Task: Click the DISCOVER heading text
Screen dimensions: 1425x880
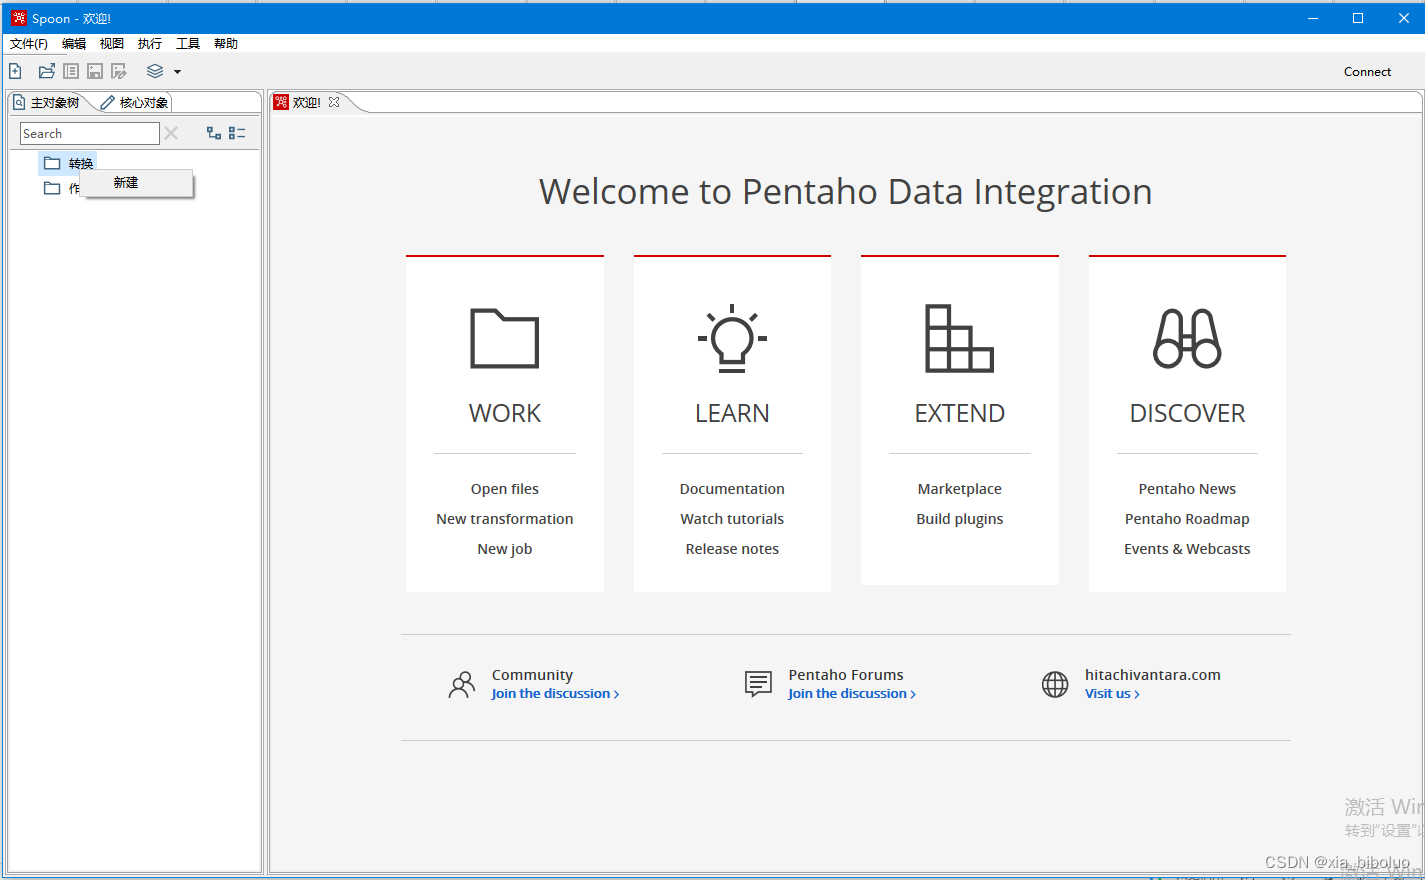Action: pos(1187,413)
